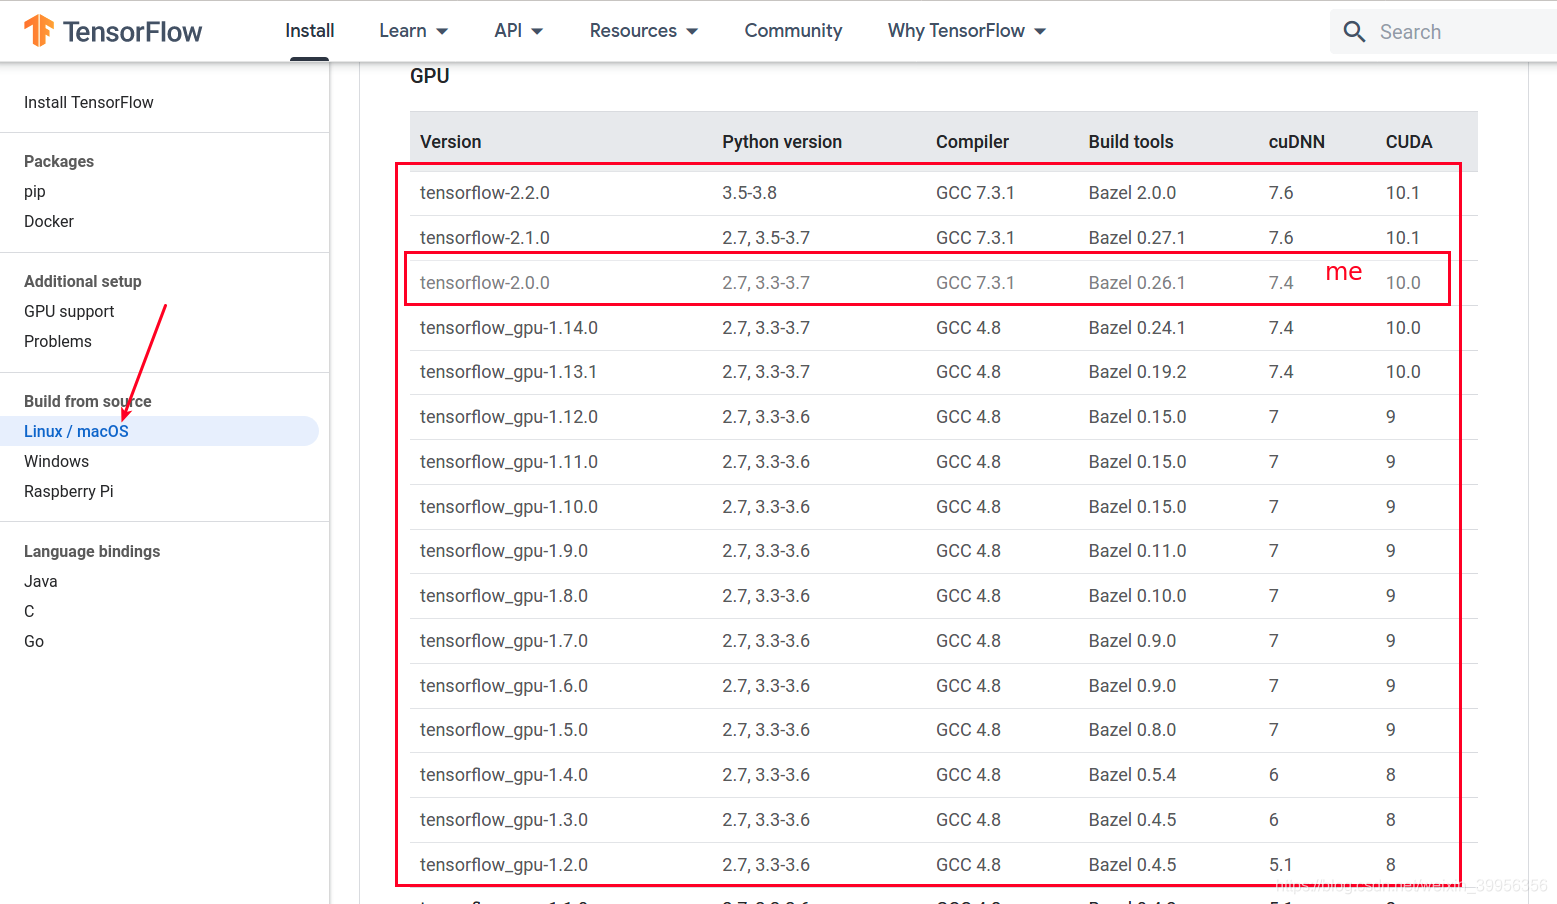Click tensorflow-2.2.0 version cell

pyautogui.click(x=485, y=193)
